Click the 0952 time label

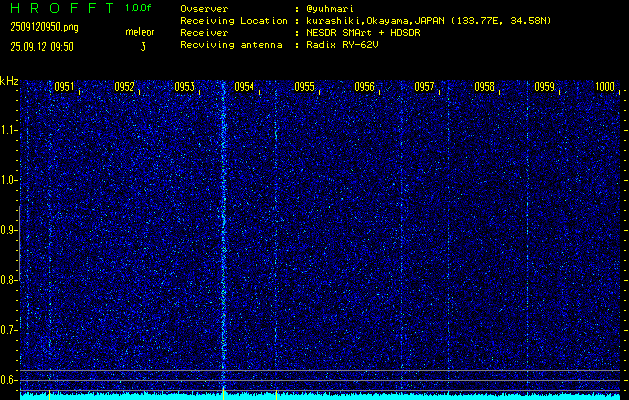(x=124, y=87)
